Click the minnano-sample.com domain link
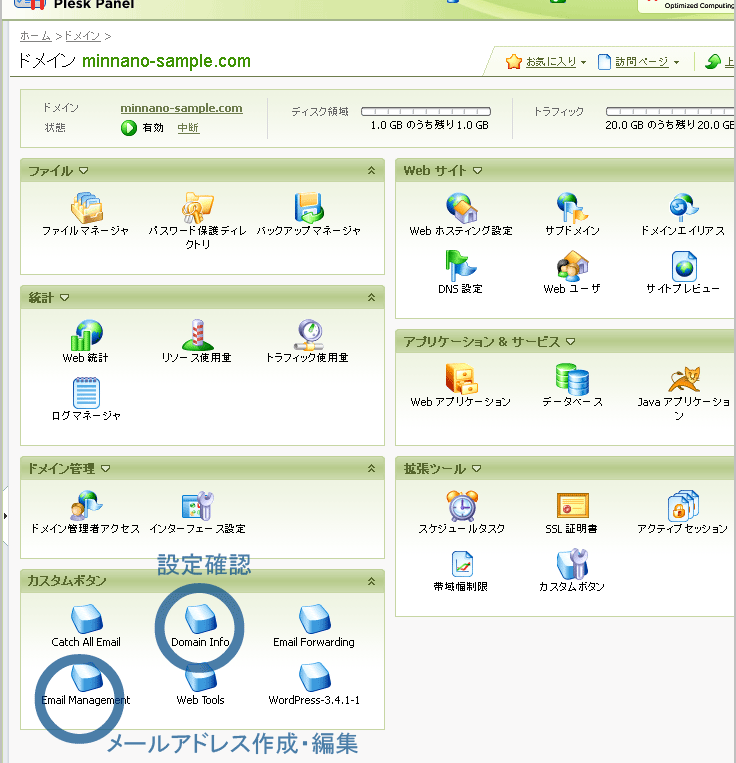The width and height of the screenshot is (736, 763). click(x=181, y=108)
